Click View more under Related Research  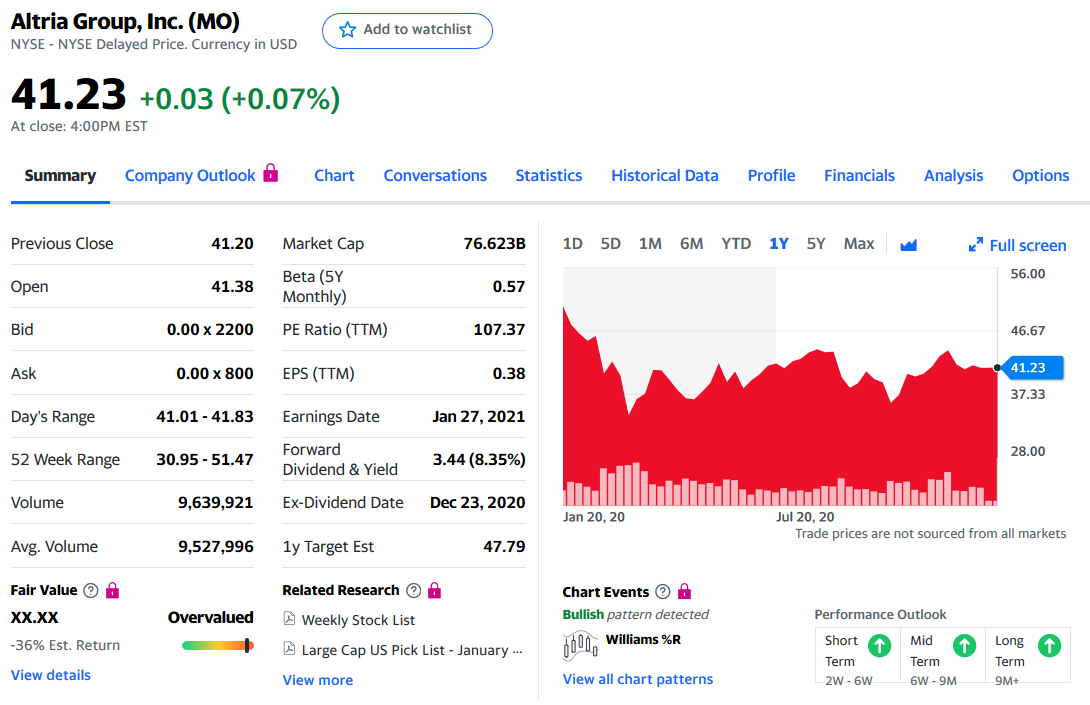coord(318,679)
